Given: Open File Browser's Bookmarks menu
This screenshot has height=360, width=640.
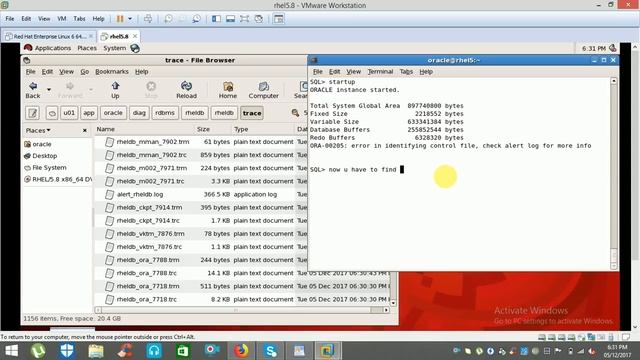Looking at the screenshot, I should click(112, 71).
